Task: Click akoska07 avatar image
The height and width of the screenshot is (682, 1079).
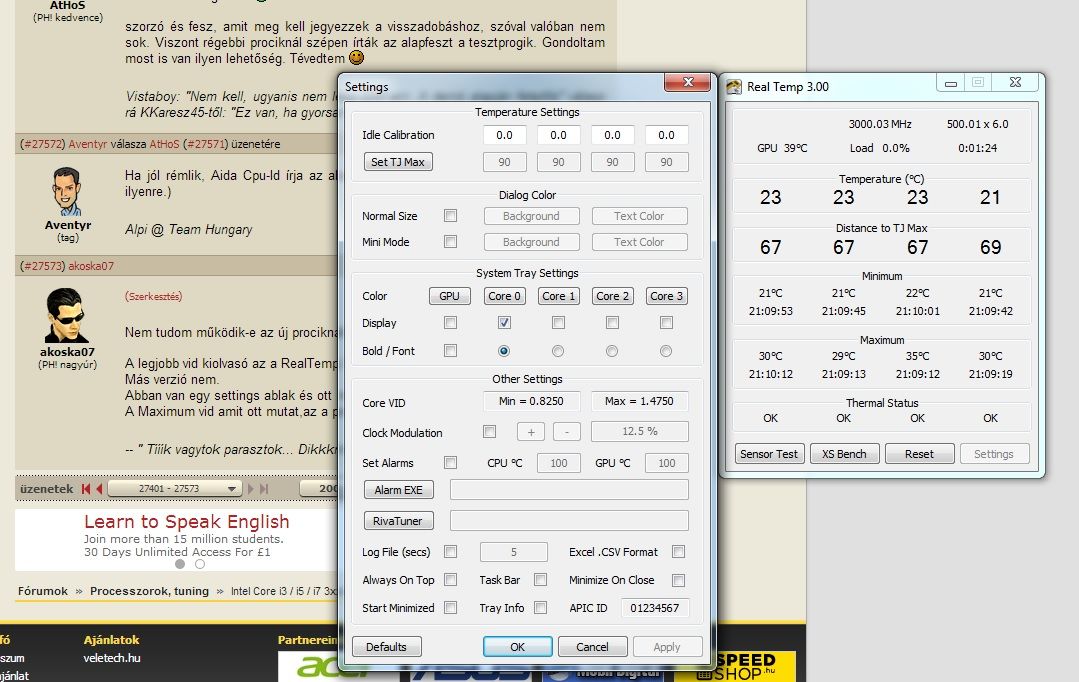Action: [67, 315]
